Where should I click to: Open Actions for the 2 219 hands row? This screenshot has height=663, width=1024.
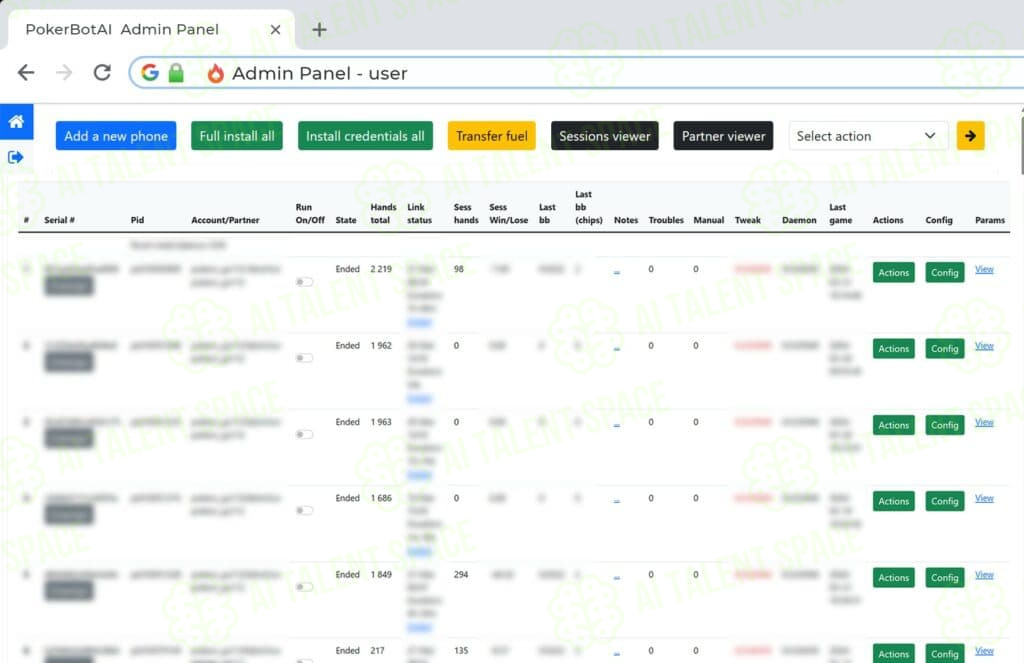[893, 272]
